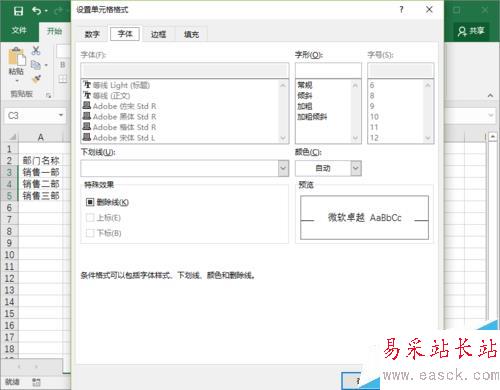Click the Format Painter brush icon
The height and width of the screenshot is (390, 500).
pos(36,79)
